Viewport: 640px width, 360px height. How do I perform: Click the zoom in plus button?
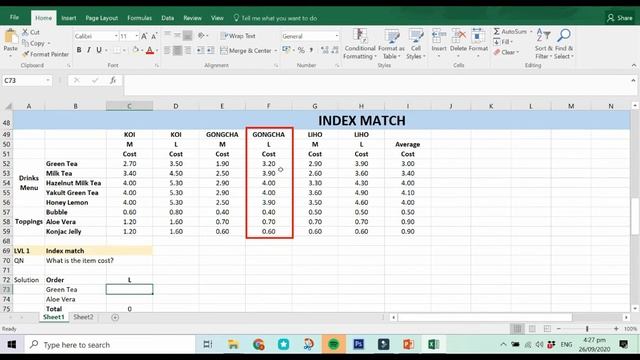pos(616,329)
